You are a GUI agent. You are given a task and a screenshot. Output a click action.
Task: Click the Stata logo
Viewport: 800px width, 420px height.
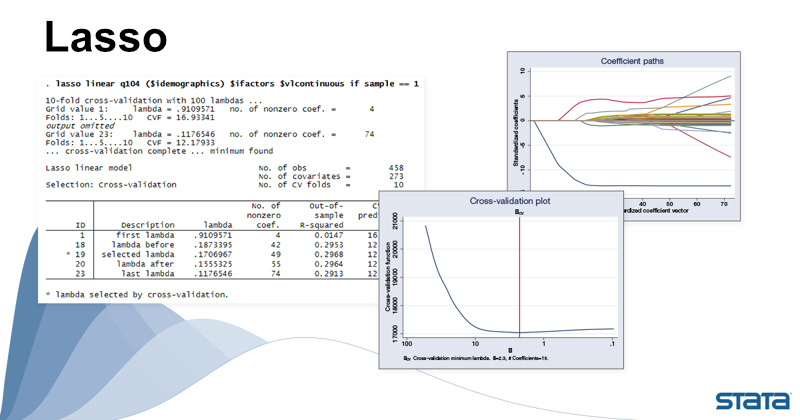coord(753,401)
